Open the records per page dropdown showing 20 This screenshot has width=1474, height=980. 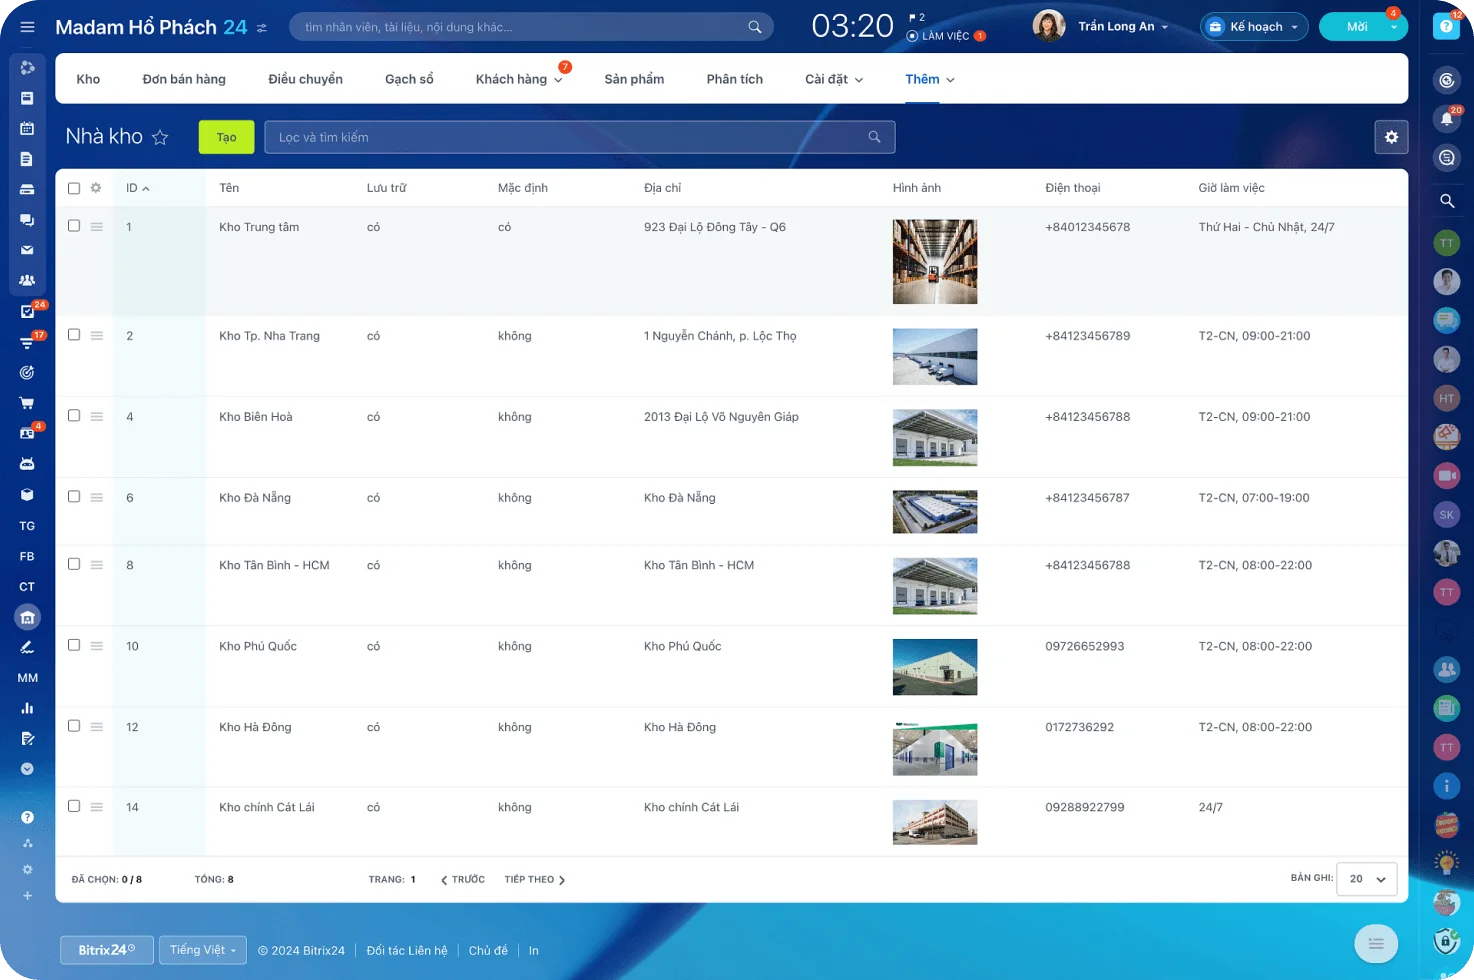point(1366,879)
